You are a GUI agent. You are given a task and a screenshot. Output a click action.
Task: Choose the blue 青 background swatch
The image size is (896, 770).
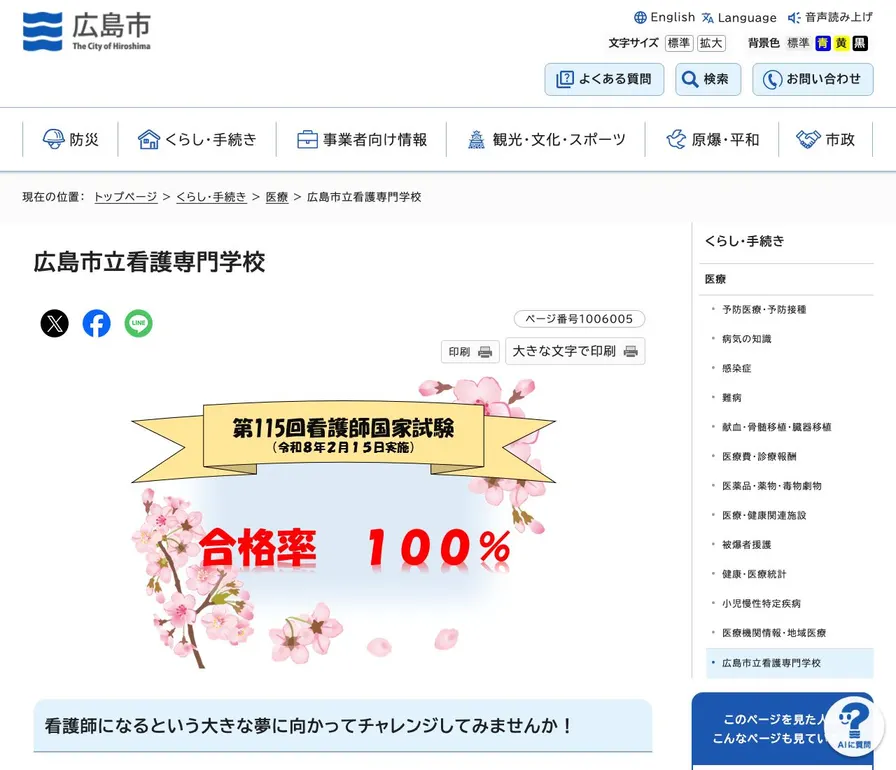tap(822, 43)
